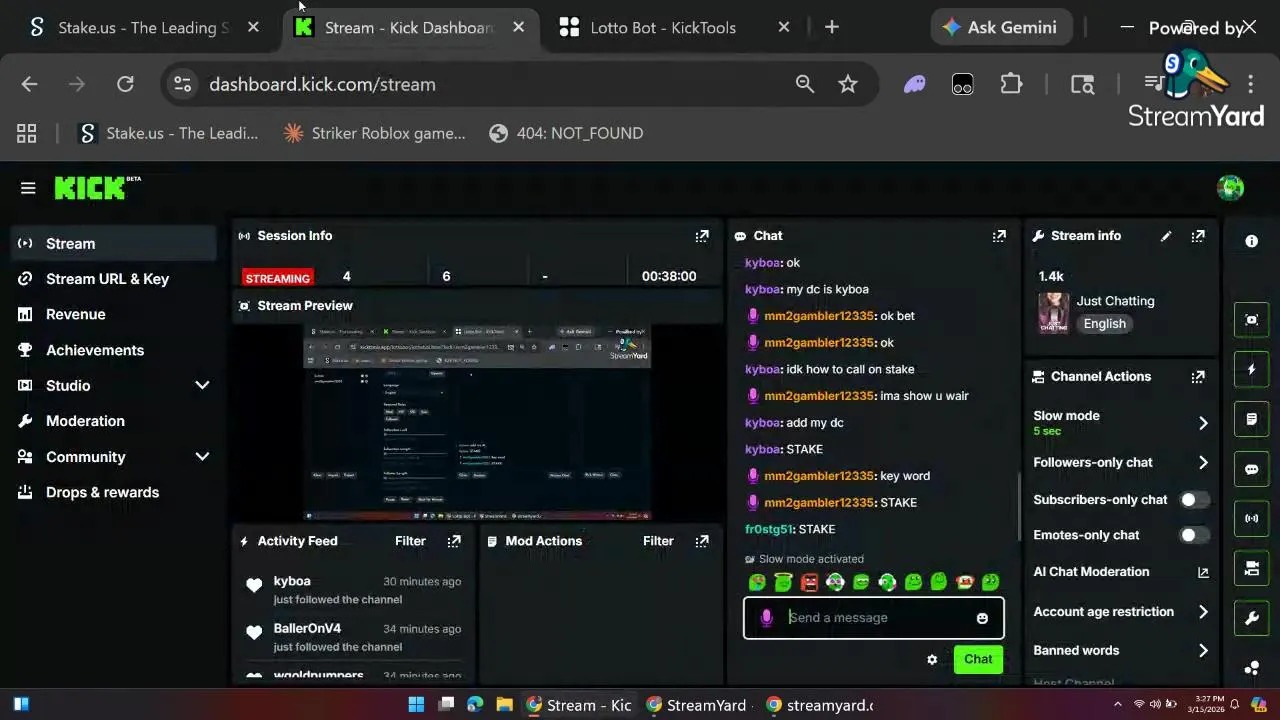
Task: Open the Stream page in the sidebar
Action: point(114,244)
